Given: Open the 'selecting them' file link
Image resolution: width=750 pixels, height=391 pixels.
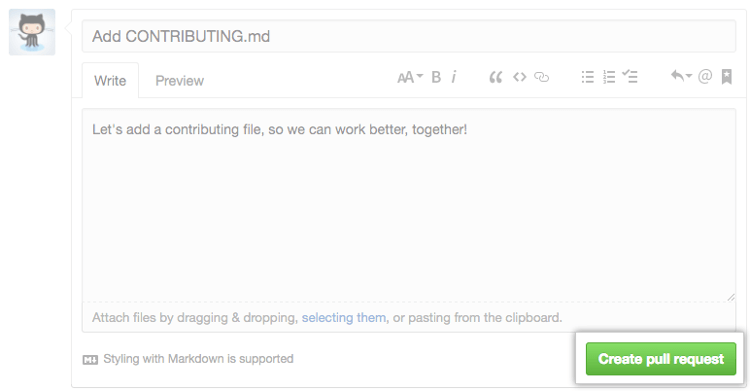Looking at the screenshot, I should 343,317.
